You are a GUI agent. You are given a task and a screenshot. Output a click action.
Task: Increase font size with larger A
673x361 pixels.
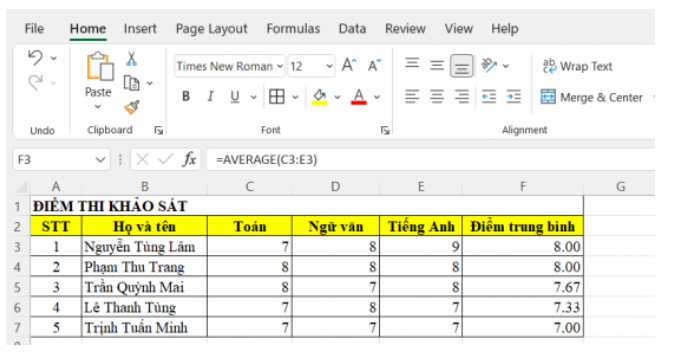[x=349, y=66]
